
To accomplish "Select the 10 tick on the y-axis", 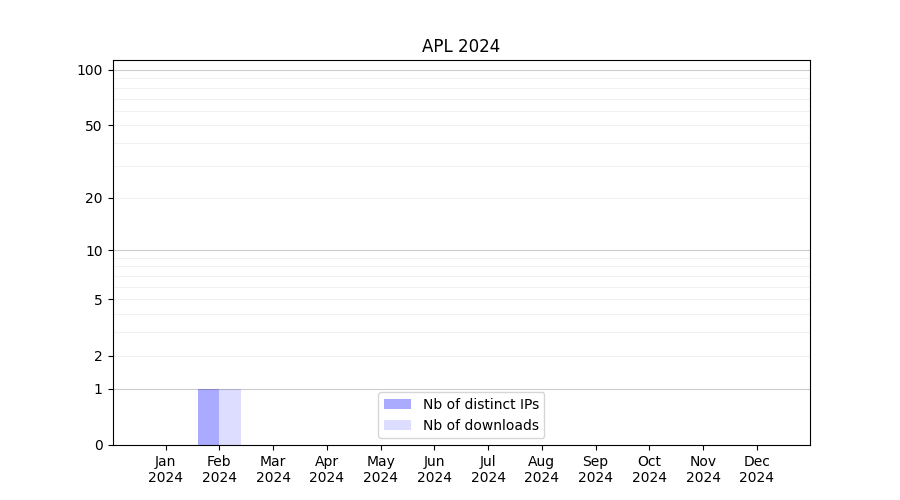I will point(93,251).
